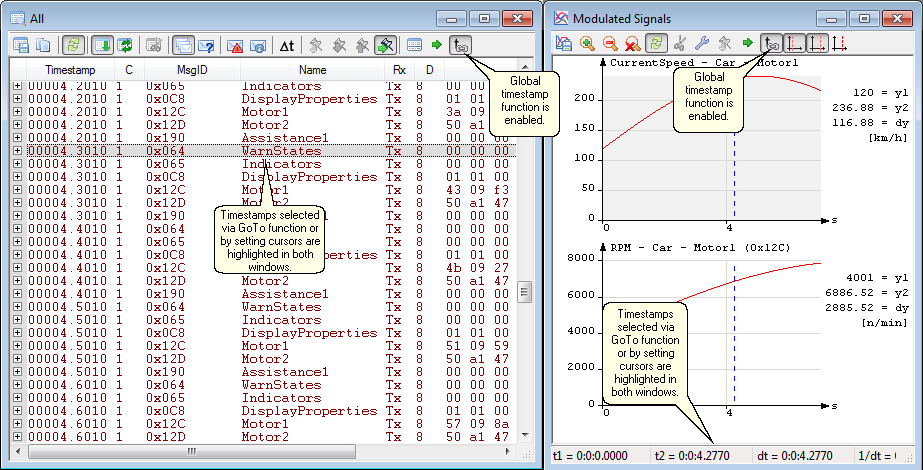Viewport: 923px width, 470px height.
Task: Toggle global timestamp in All window
Action: pos(461,45)
